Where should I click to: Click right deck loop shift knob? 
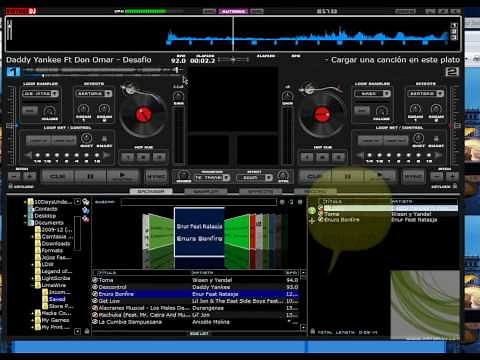point(418,138)
